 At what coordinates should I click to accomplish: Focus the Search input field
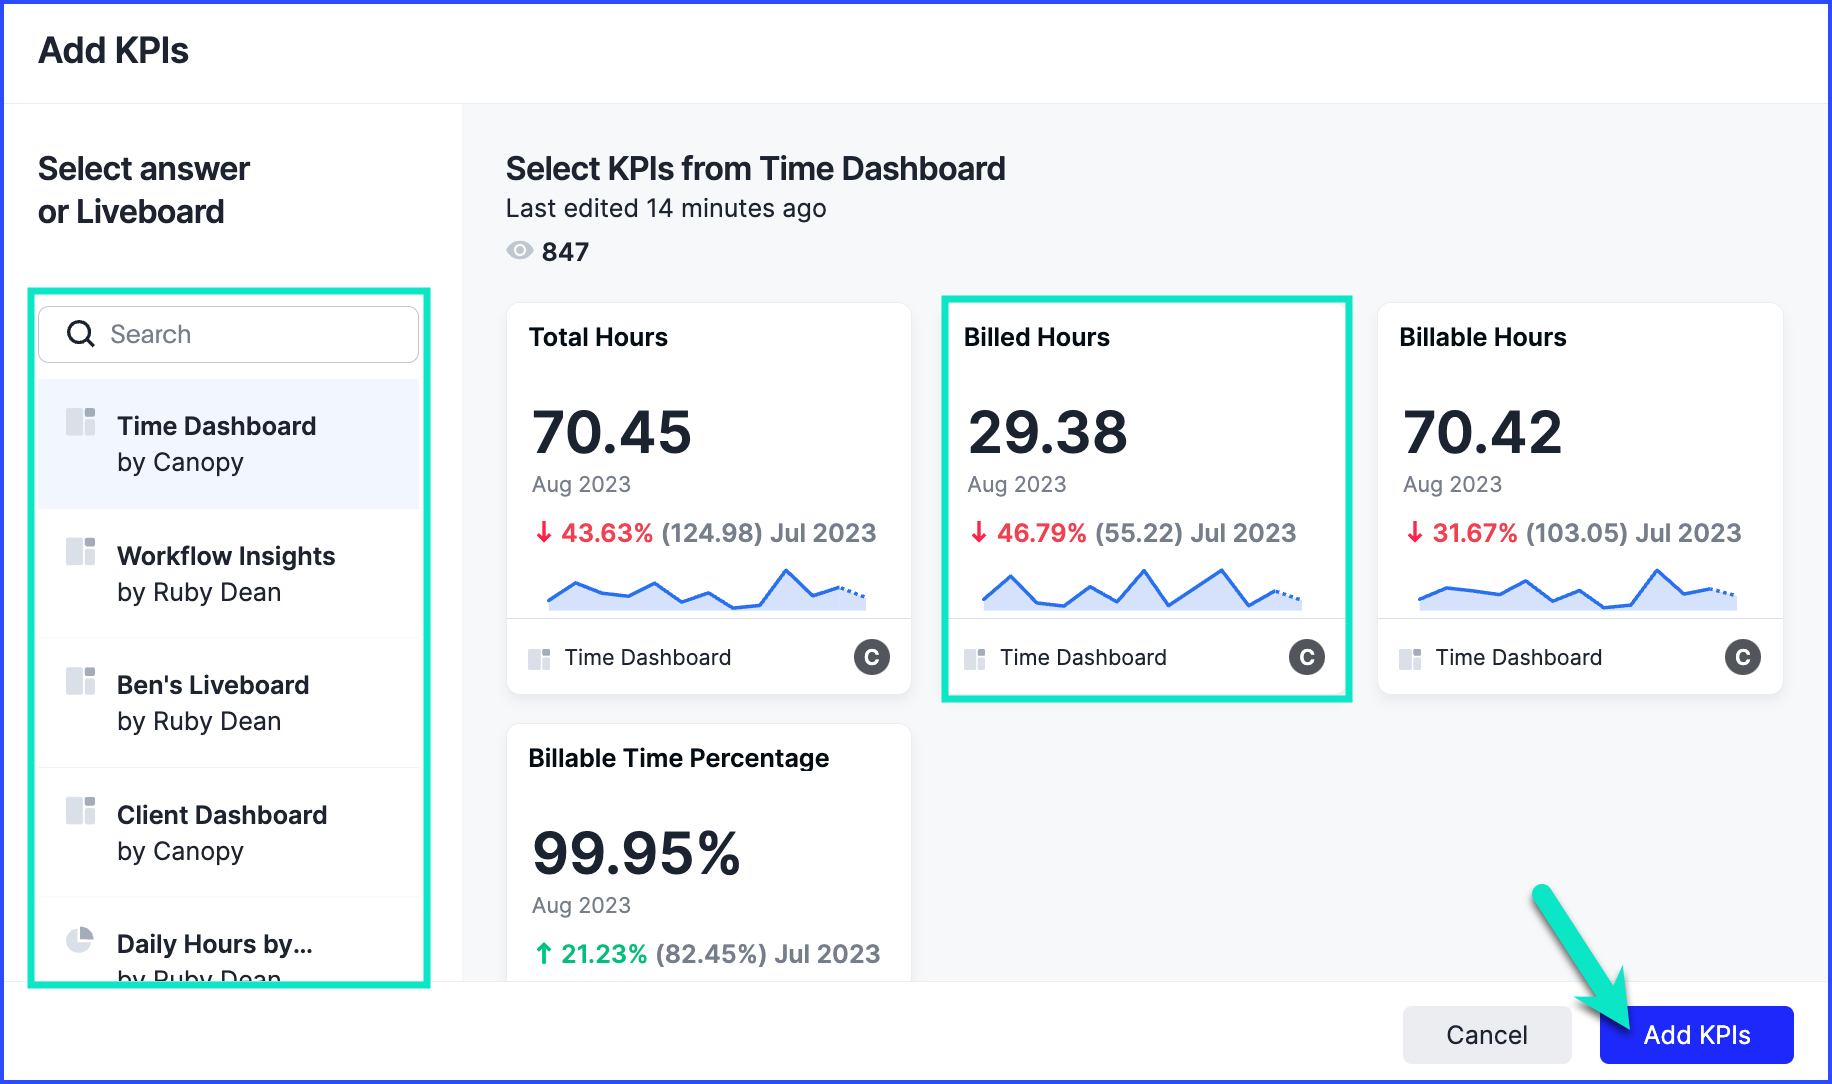(250, 334)
